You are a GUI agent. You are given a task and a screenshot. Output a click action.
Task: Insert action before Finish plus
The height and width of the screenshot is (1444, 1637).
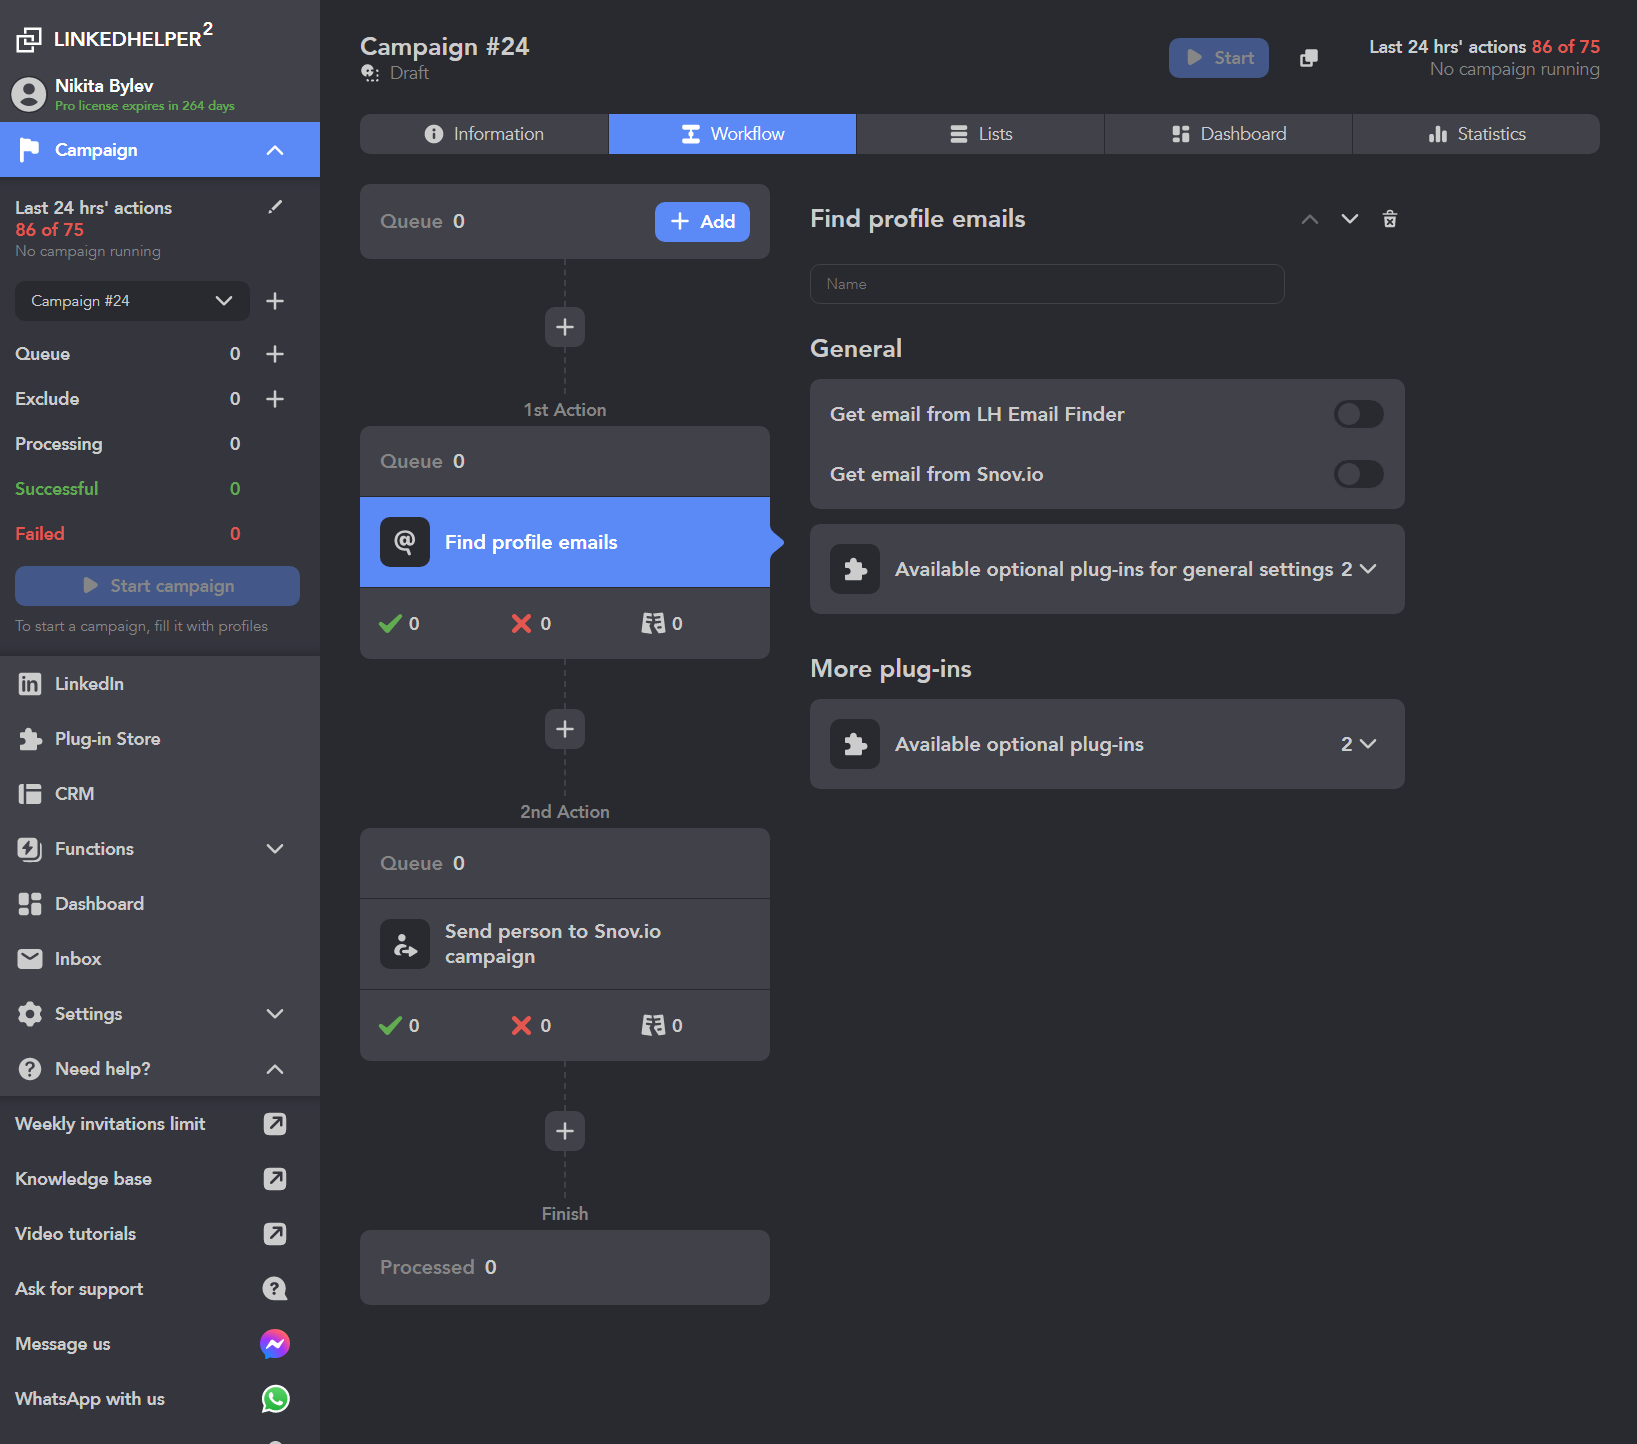pos(565,1131)
